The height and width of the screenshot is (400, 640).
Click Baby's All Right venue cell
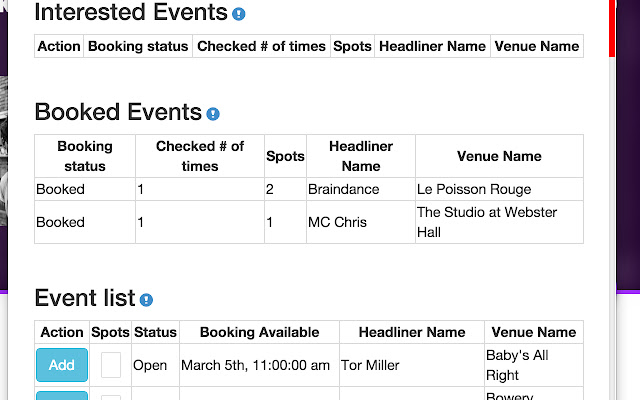pos(534,365)
